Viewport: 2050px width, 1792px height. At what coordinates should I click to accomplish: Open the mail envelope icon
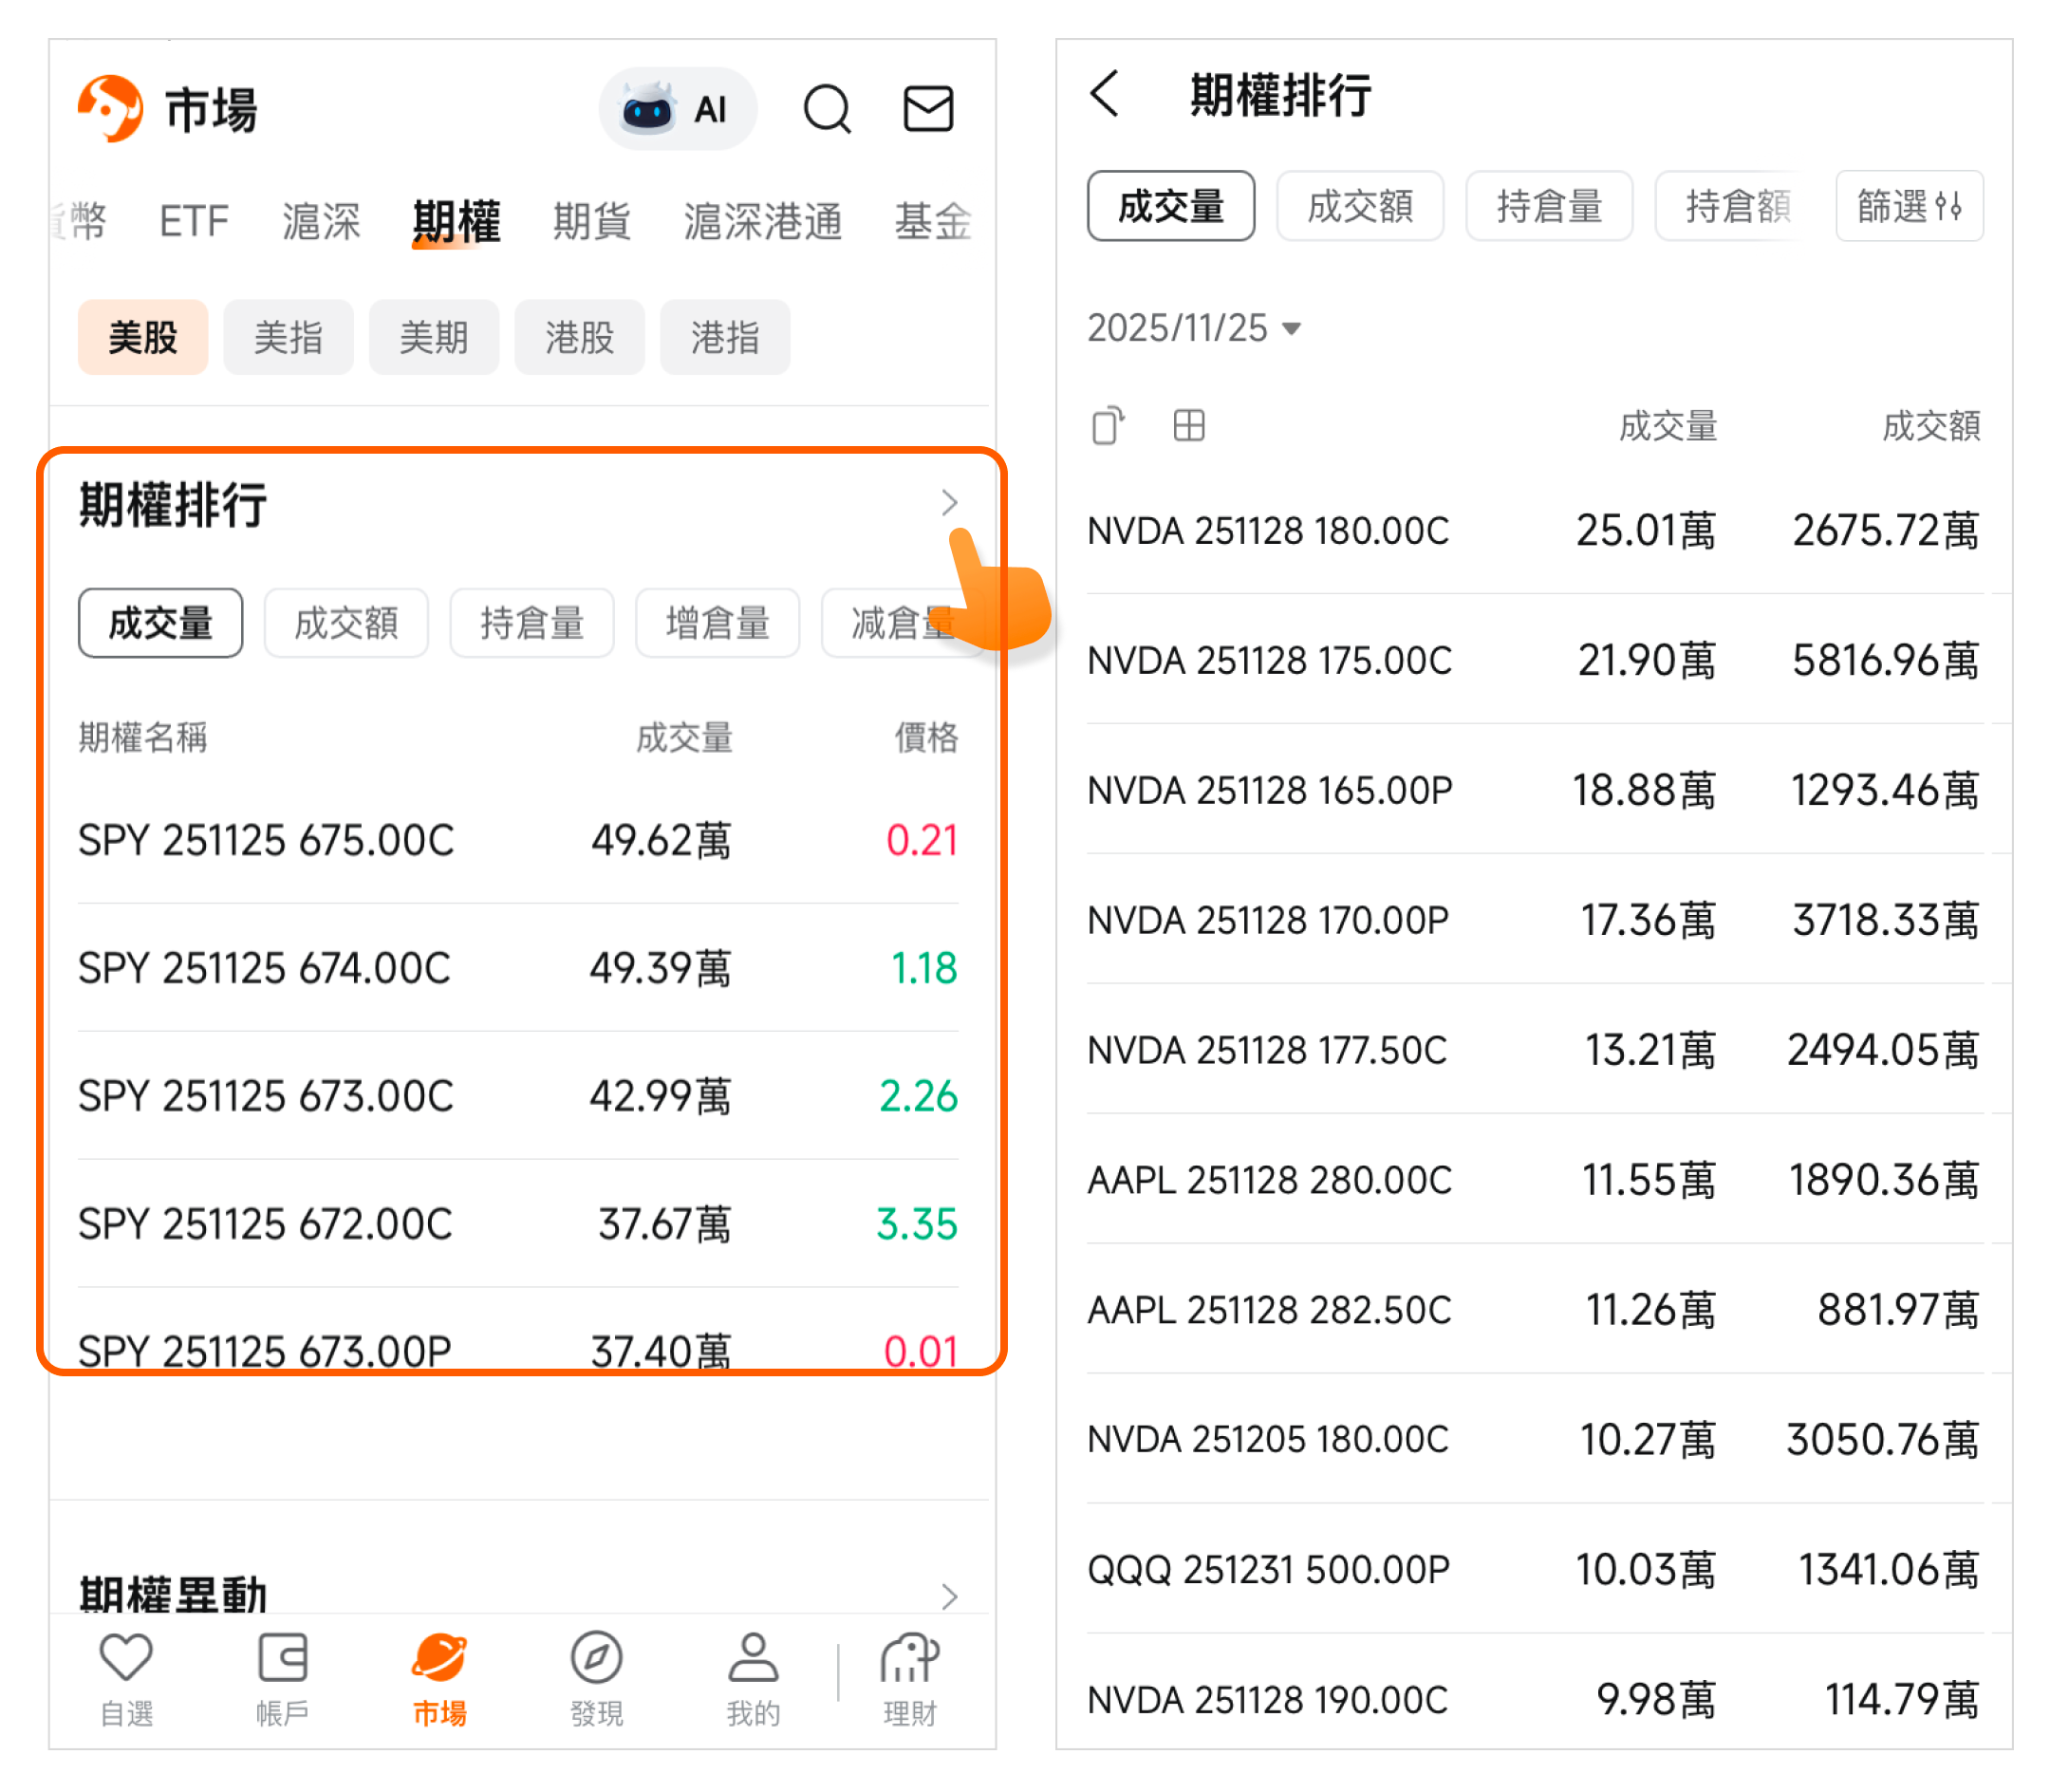pyautogui.click(x=927, y=108)
